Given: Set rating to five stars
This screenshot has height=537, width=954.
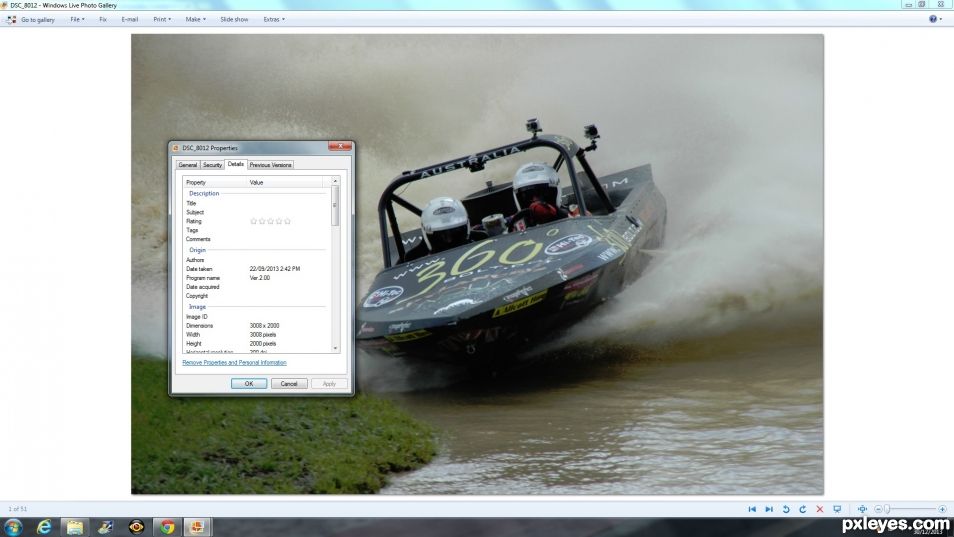Looking at the screenshot, I should pos(288,221).
